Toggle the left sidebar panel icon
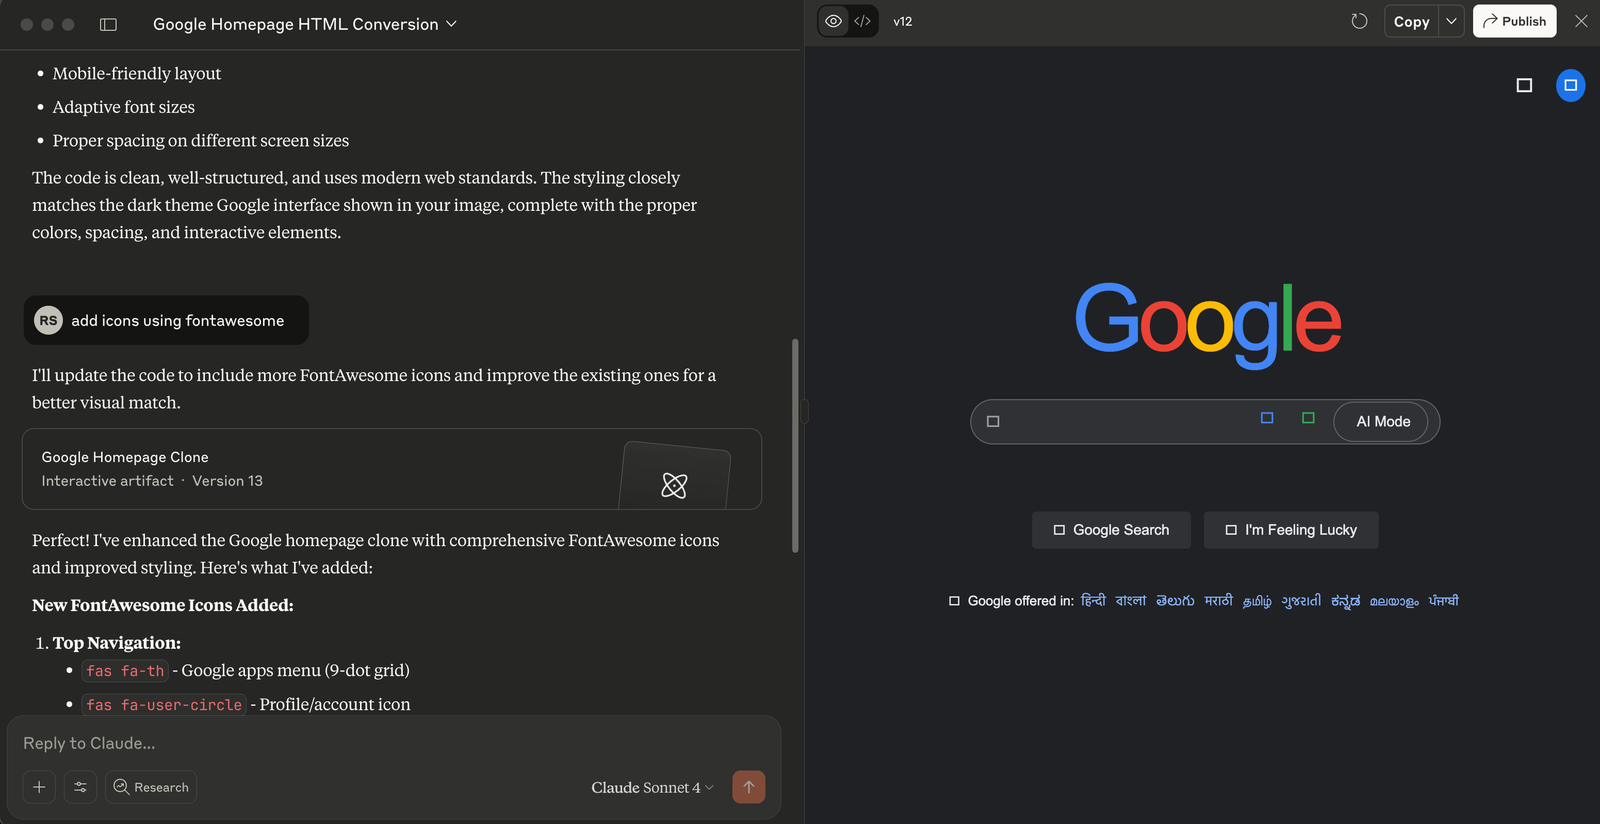The image size is (1600, 824). coord(108,24)
